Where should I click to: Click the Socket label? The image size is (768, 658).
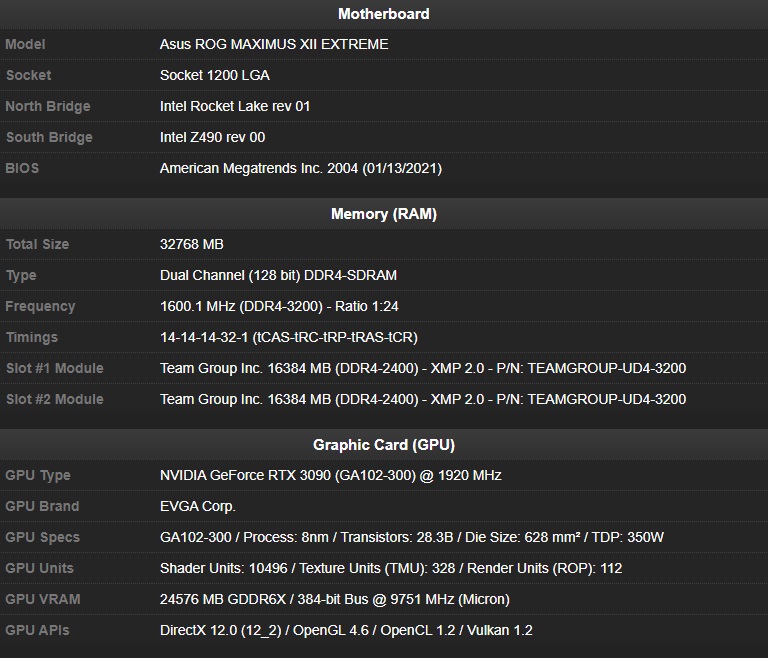coord(28,75)
